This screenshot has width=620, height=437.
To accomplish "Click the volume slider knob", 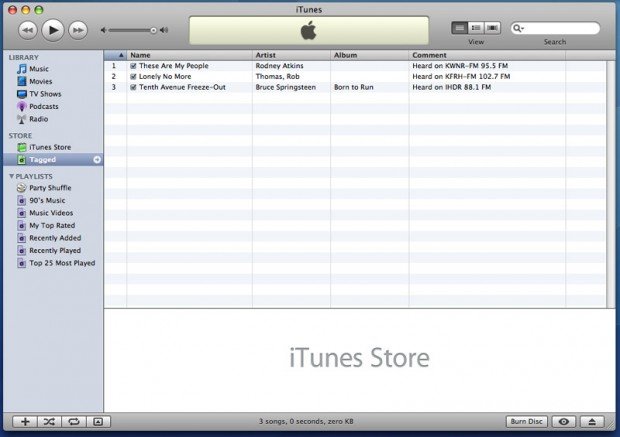I will pos(153,30).
